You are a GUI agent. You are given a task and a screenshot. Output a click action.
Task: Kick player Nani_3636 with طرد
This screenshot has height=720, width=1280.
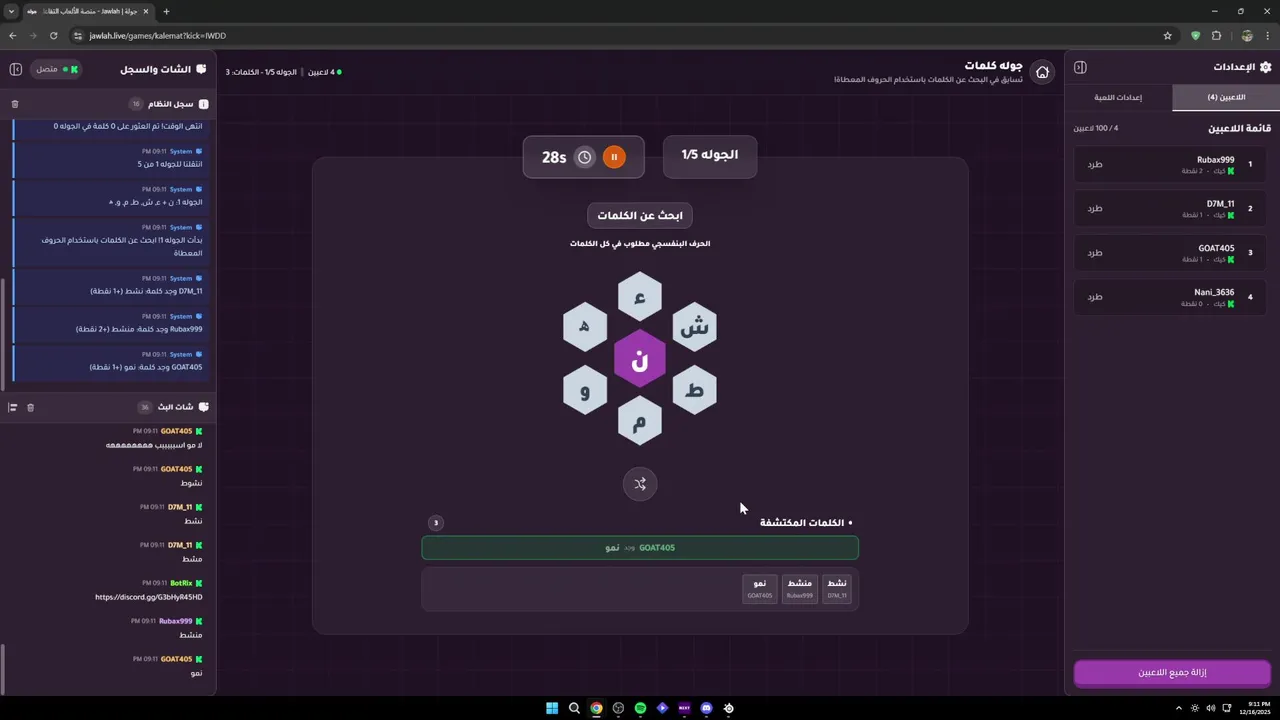[x=1095, y=297]
